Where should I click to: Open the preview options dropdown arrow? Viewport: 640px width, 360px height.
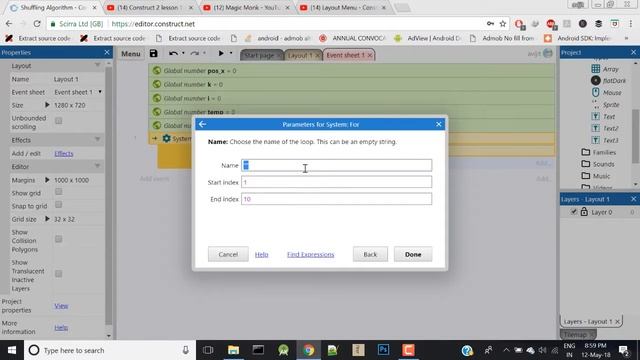tap(231, 53)
